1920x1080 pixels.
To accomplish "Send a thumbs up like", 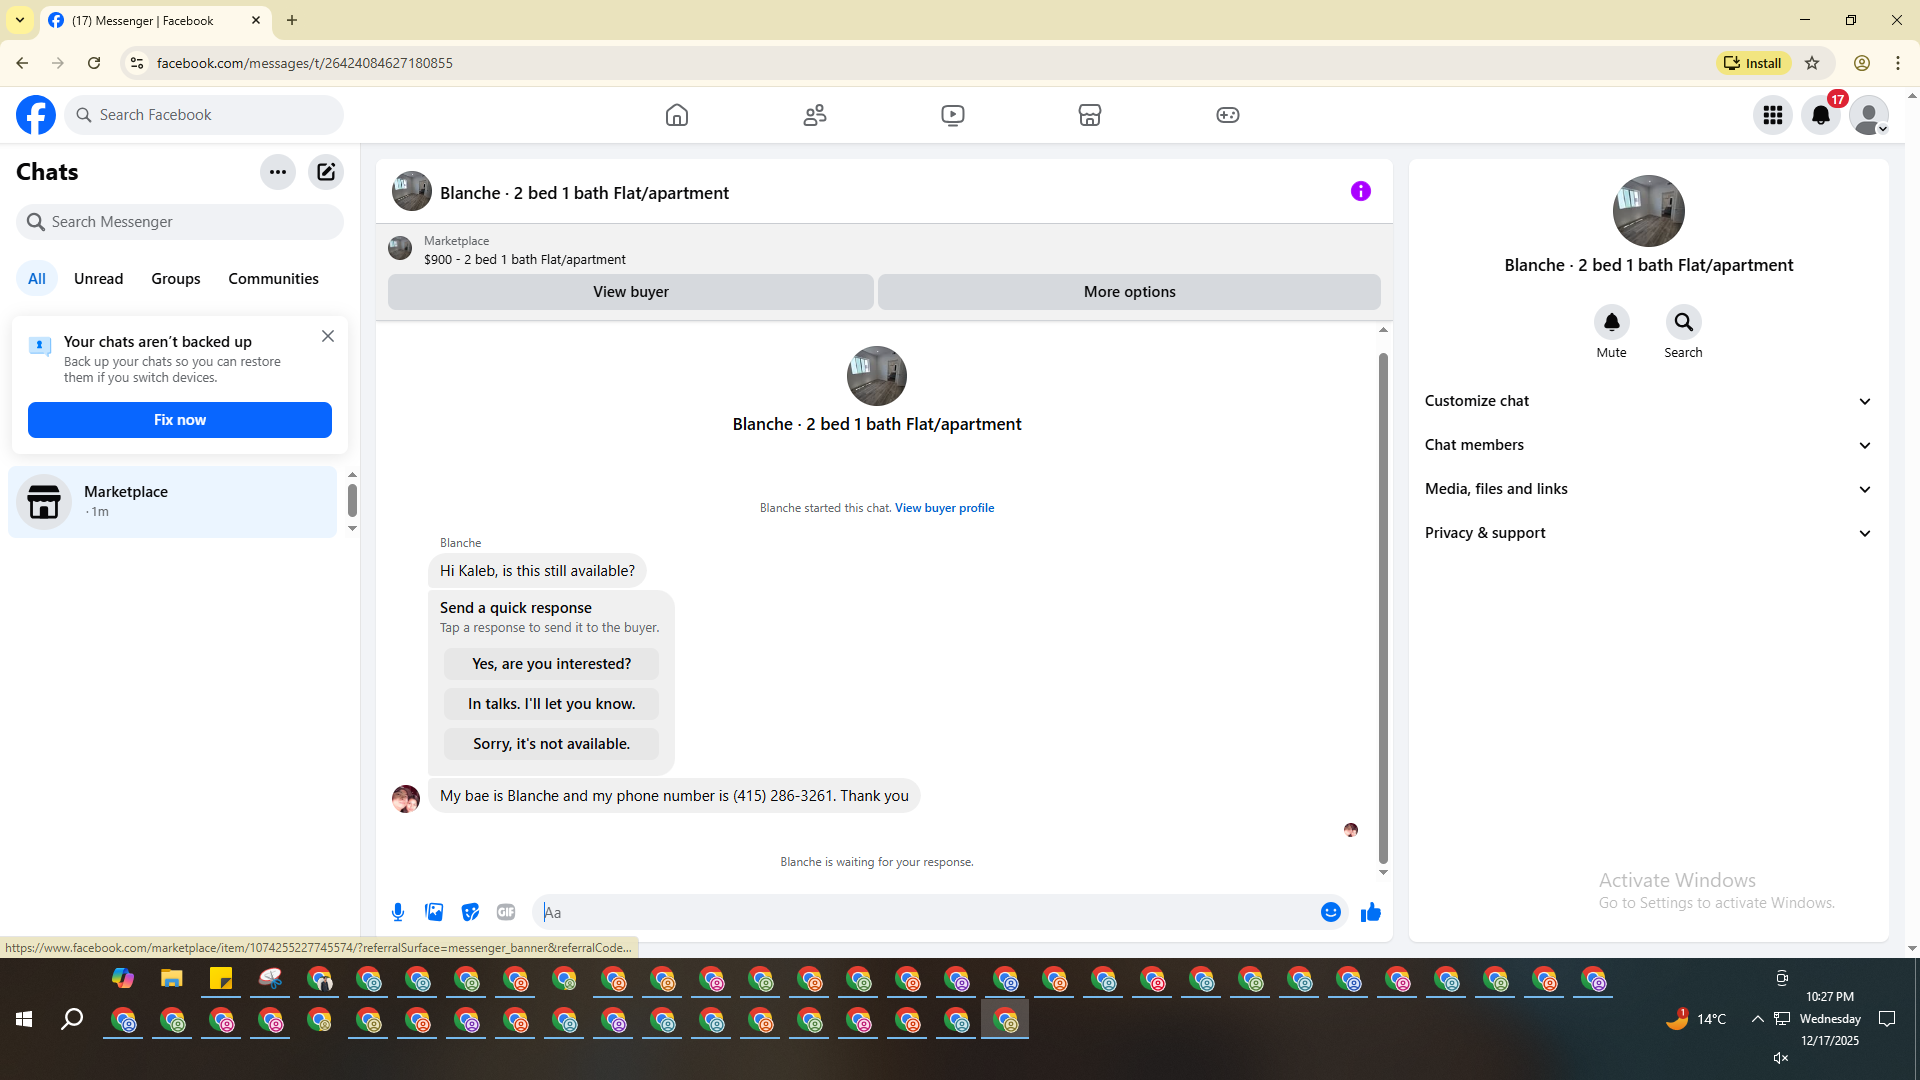I will tap(1370, 912).
